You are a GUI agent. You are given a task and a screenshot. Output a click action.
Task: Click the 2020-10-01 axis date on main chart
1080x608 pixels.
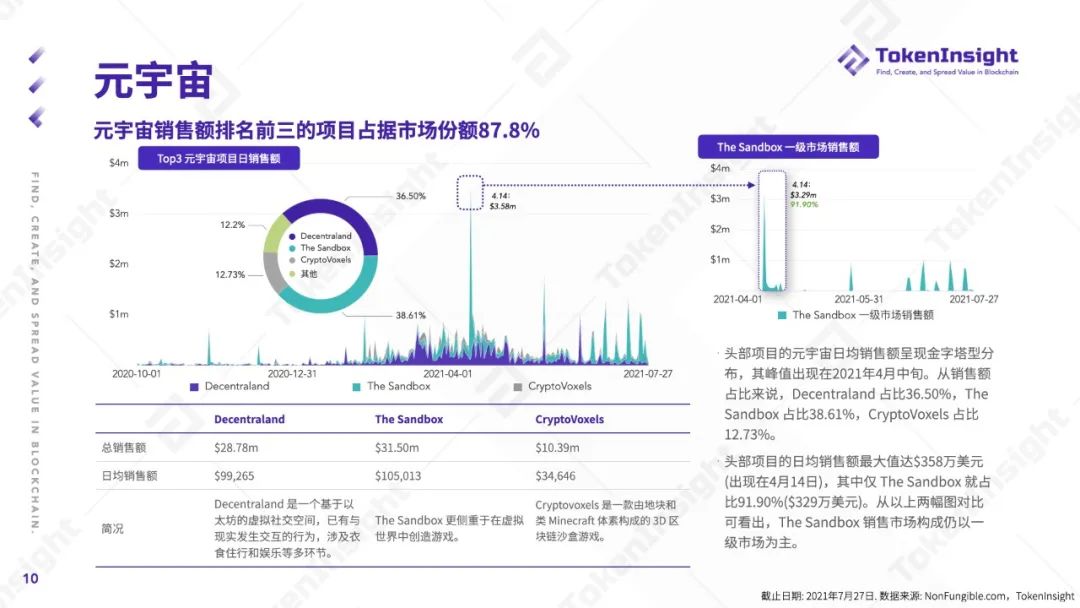click(x=136, y=373)
